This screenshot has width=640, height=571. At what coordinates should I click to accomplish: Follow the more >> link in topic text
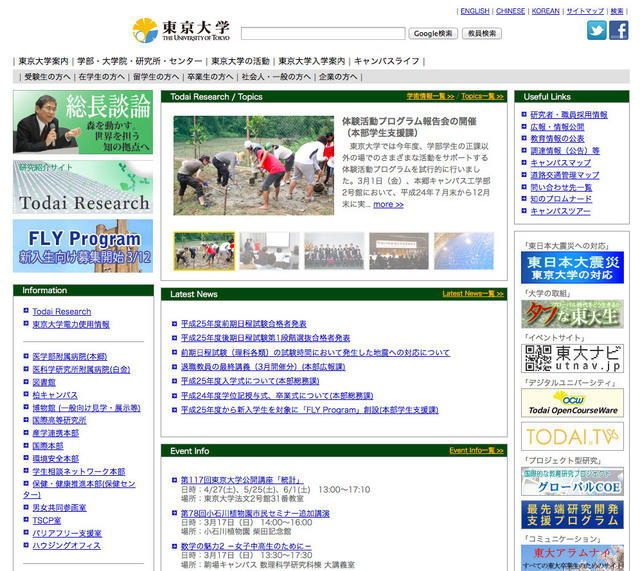[x=388, y=204]
